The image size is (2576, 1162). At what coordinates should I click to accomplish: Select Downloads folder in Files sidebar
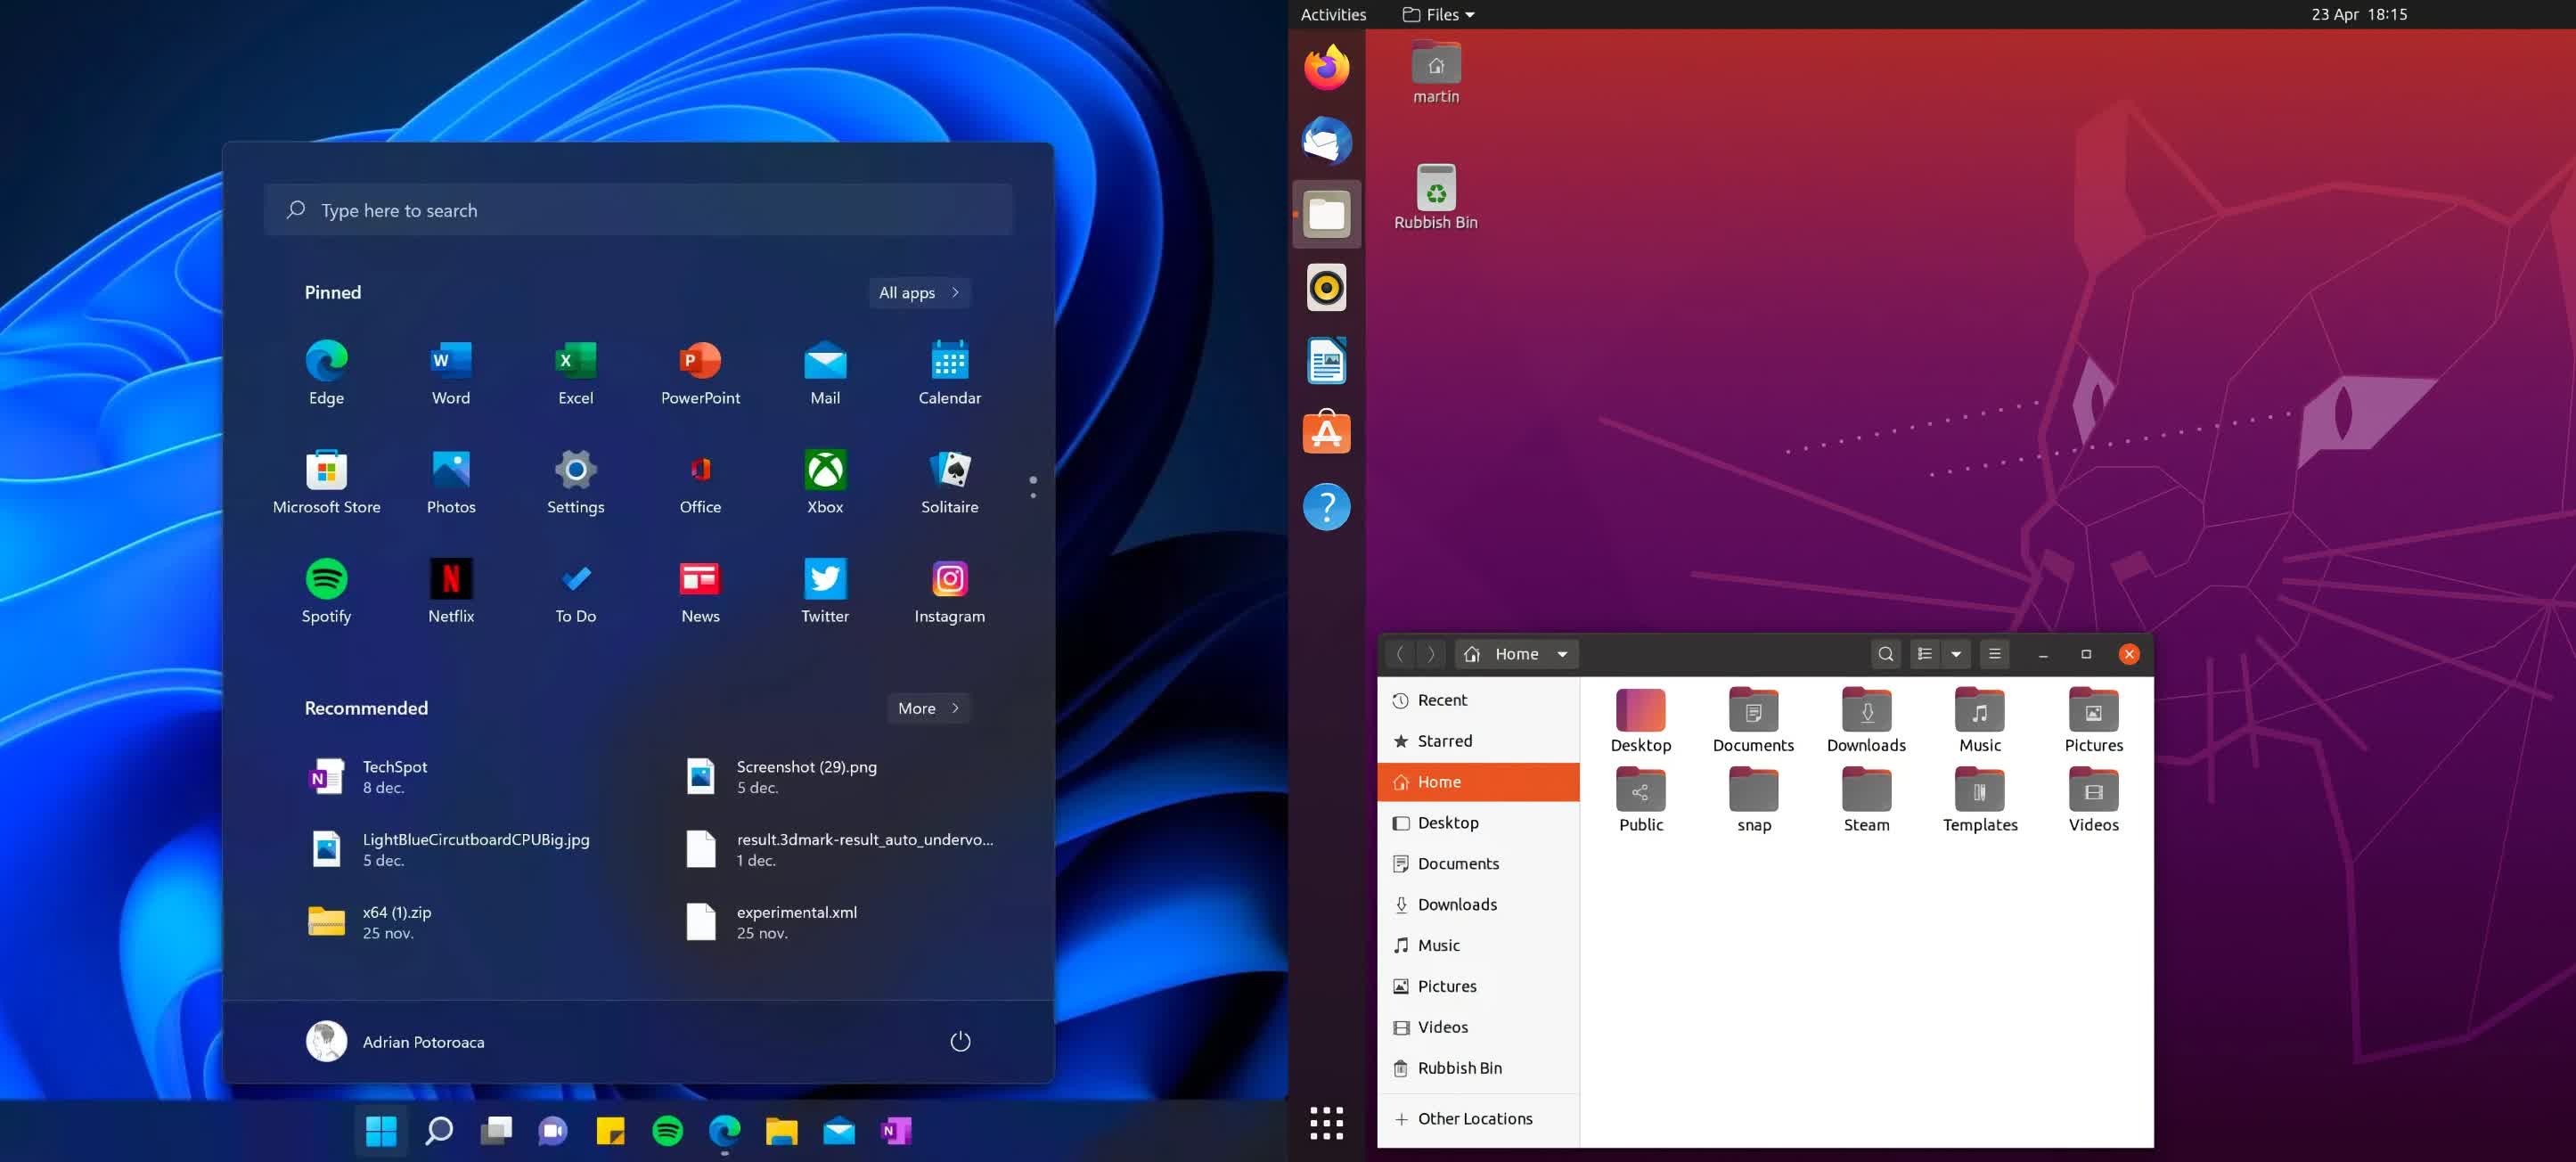pyautogui.click(x=1457, y=904)
